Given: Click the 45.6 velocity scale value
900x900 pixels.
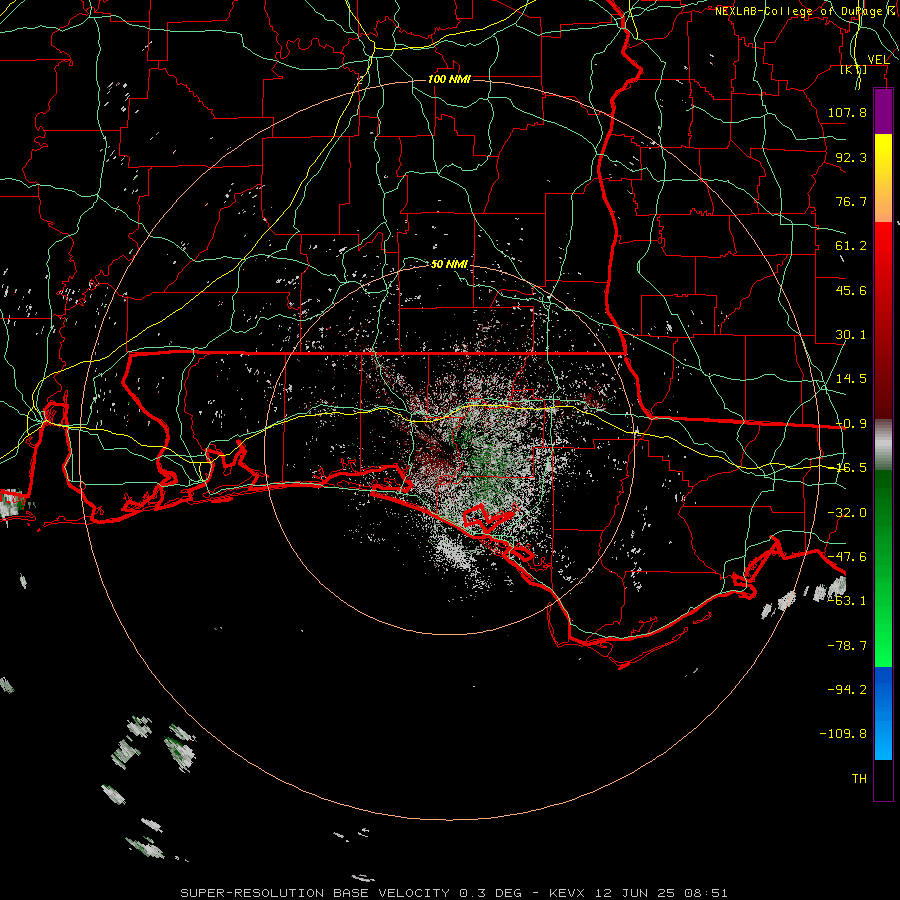Looking at the screenshot, I should [851, 290].
